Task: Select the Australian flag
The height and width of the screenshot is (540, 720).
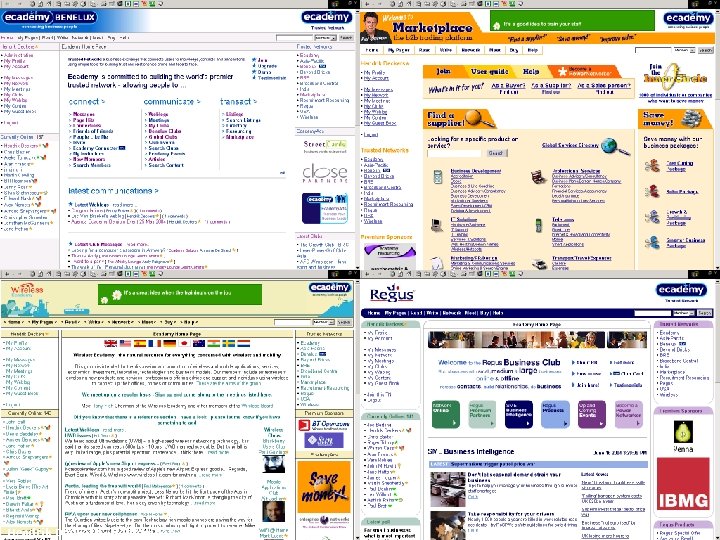Action: click(199, 343)
